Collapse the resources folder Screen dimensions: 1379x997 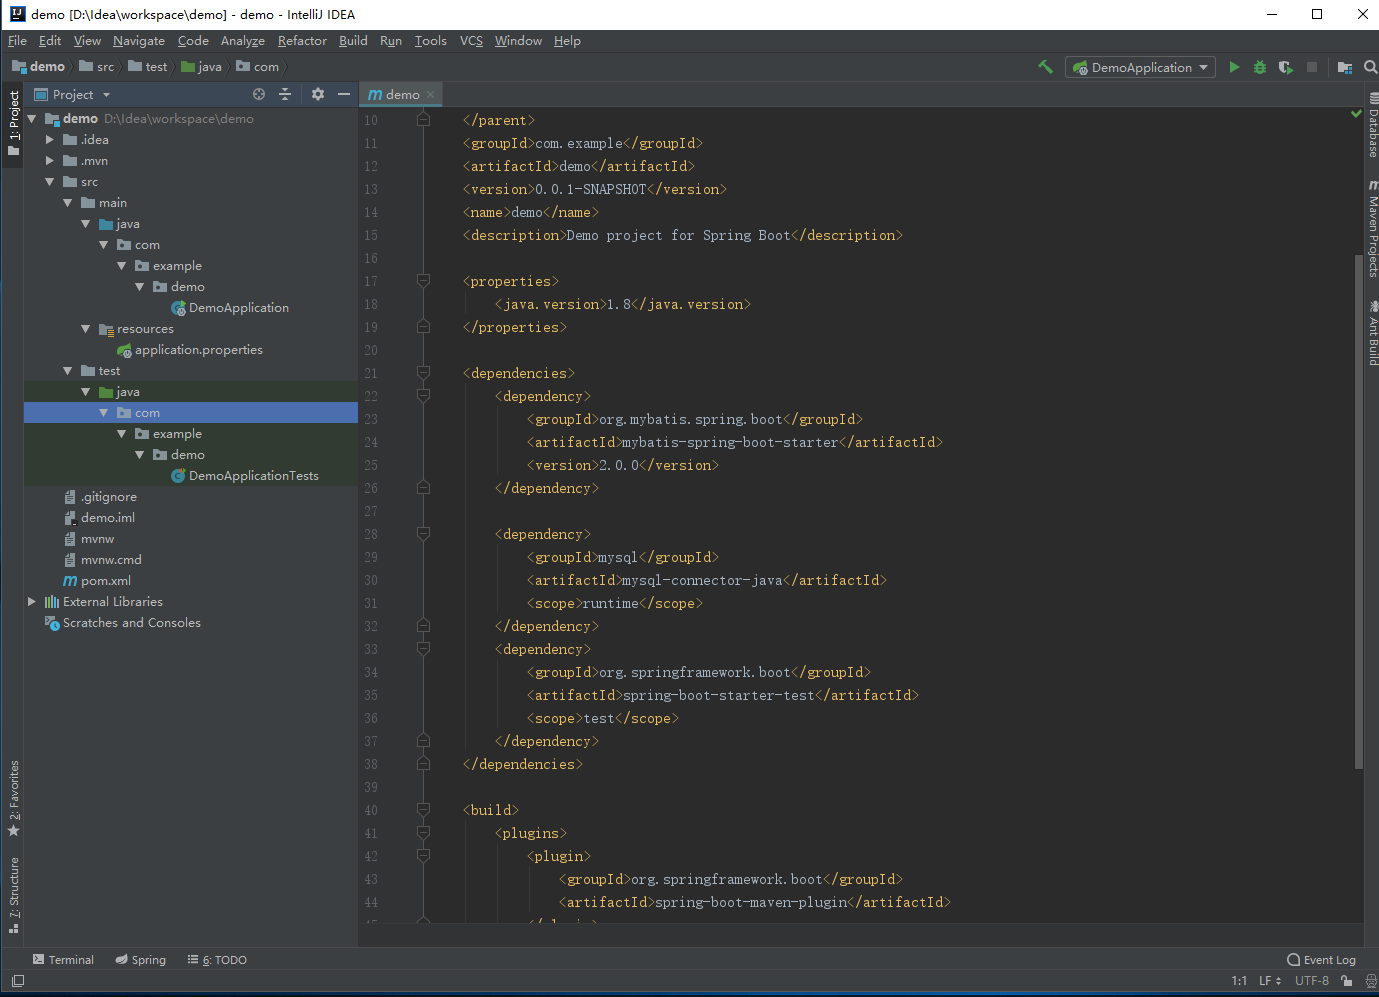click(86, 329)
